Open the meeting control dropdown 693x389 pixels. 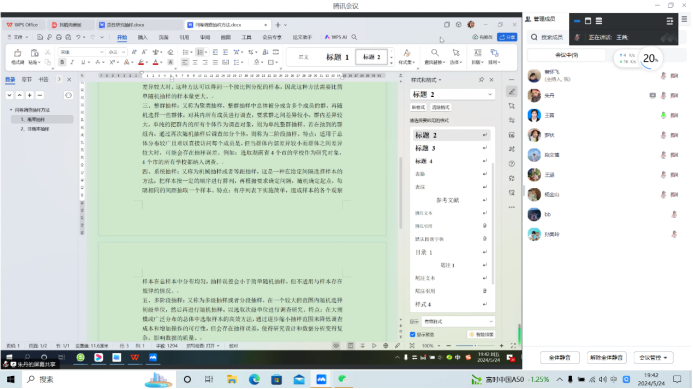coord(654,357)
